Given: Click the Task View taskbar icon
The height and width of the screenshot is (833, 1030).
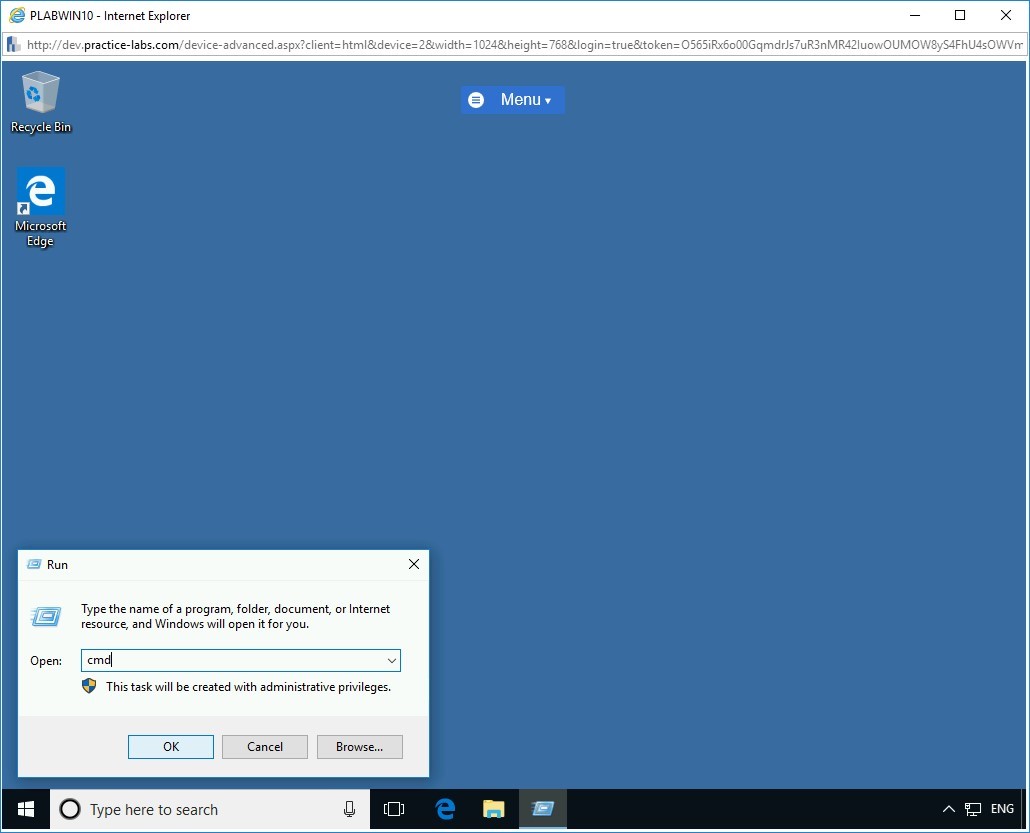Looking at the screenshot, I should [x=394, y=809].
